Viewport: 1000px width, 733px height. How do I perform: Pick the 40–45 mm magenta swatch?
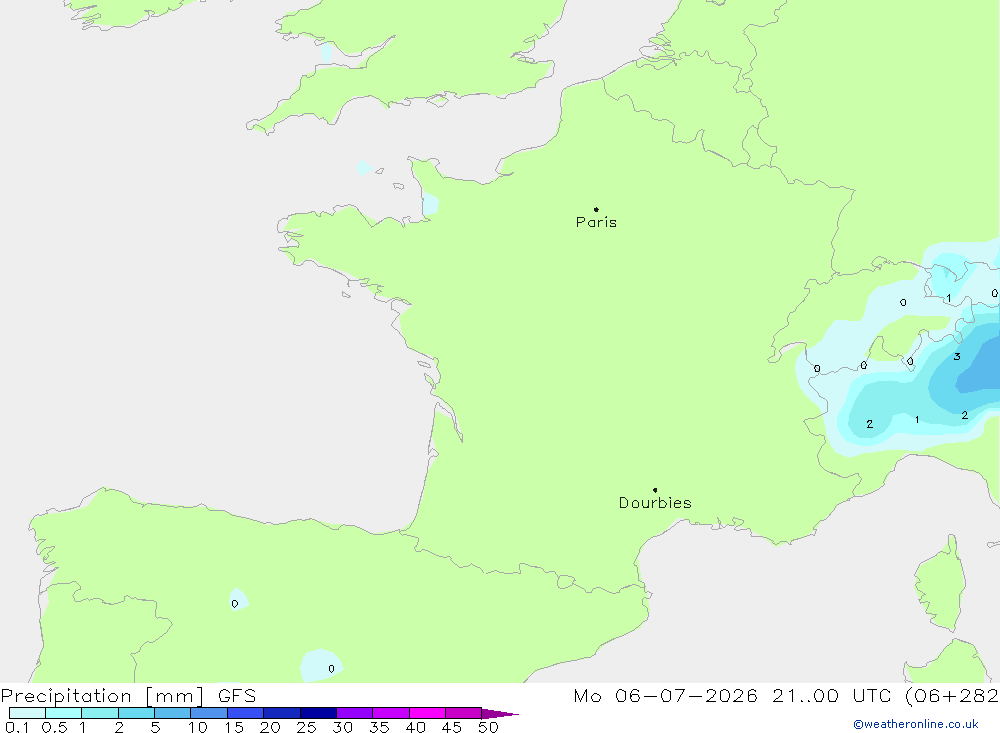point(427,713)
